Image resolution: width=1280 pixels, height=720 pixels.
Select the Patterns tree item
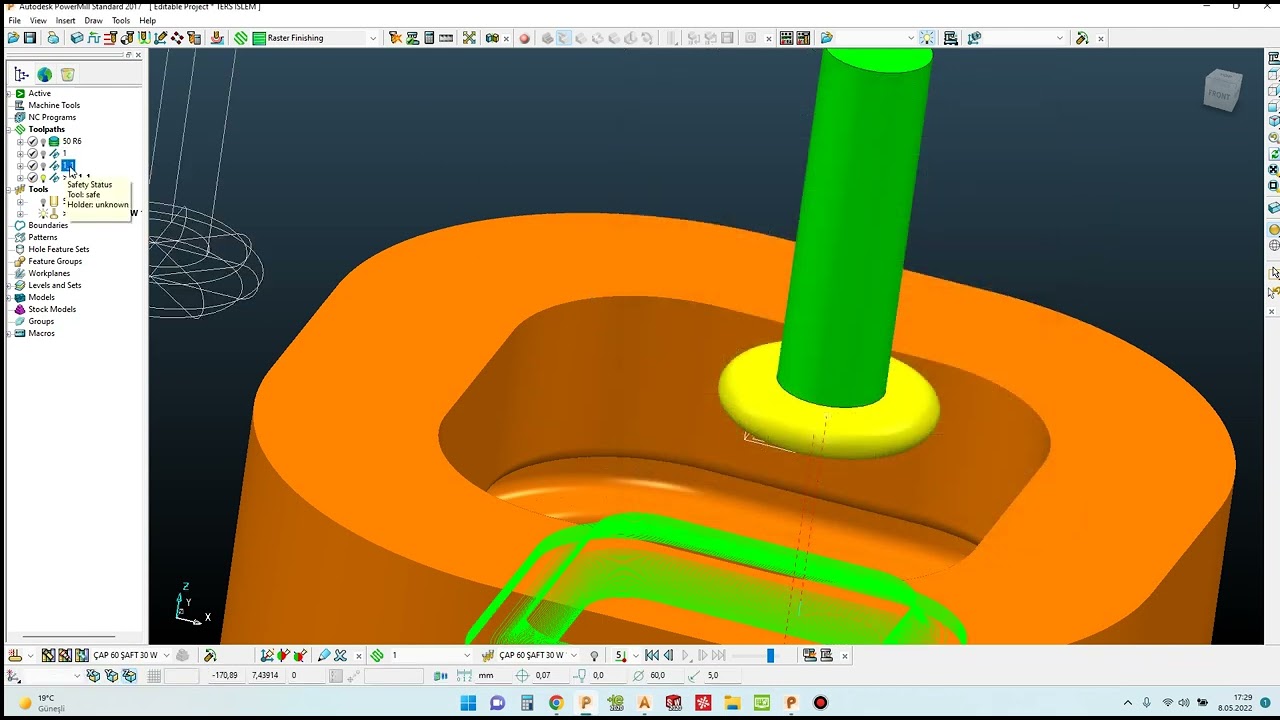pos(42,237)
